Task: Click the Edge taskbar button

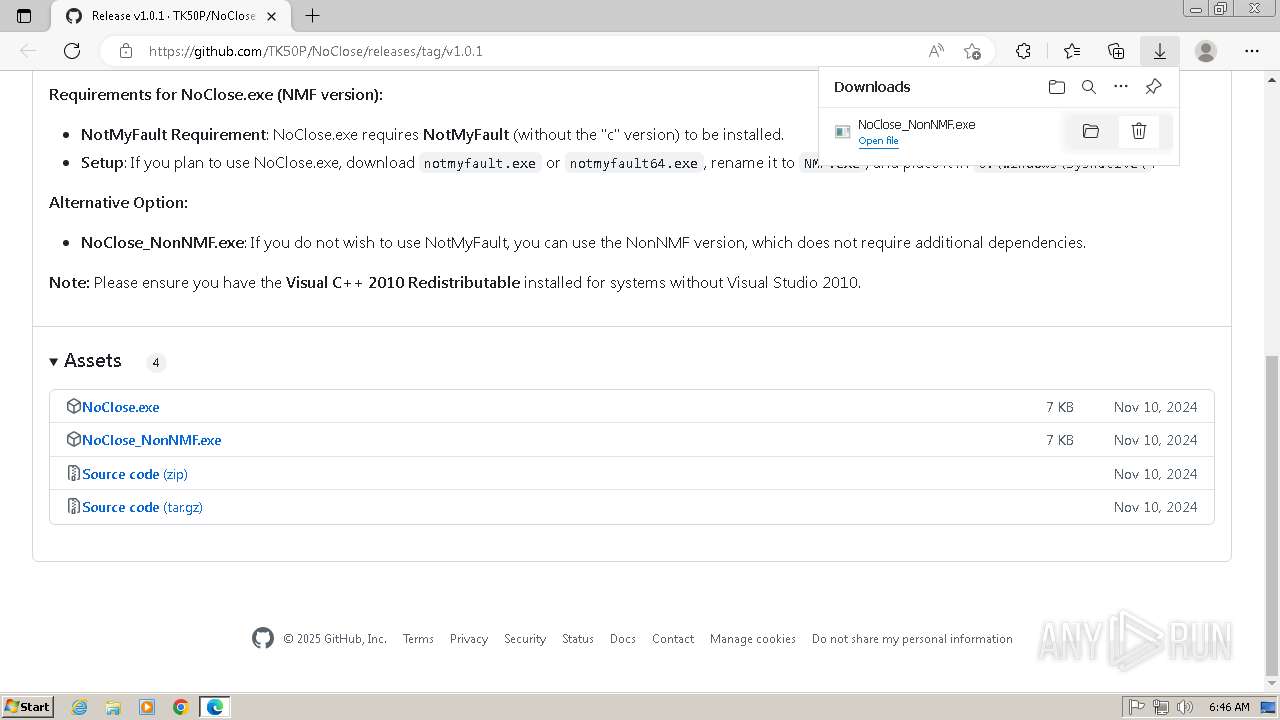Action: (215, 707)
